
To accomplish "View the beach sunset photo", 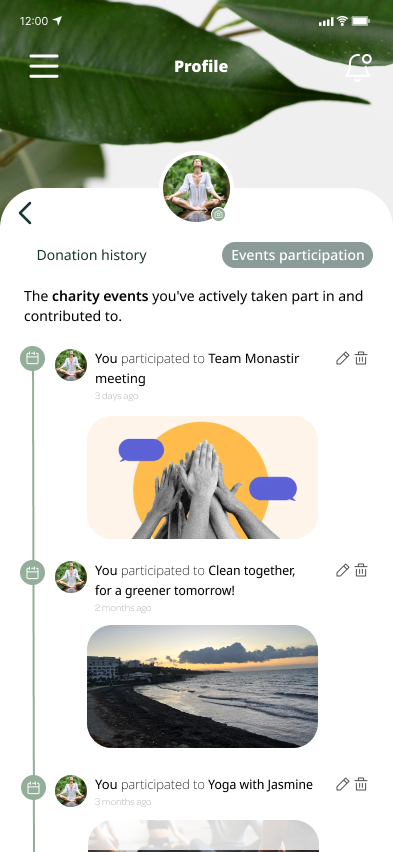I will tap(202, 686).
